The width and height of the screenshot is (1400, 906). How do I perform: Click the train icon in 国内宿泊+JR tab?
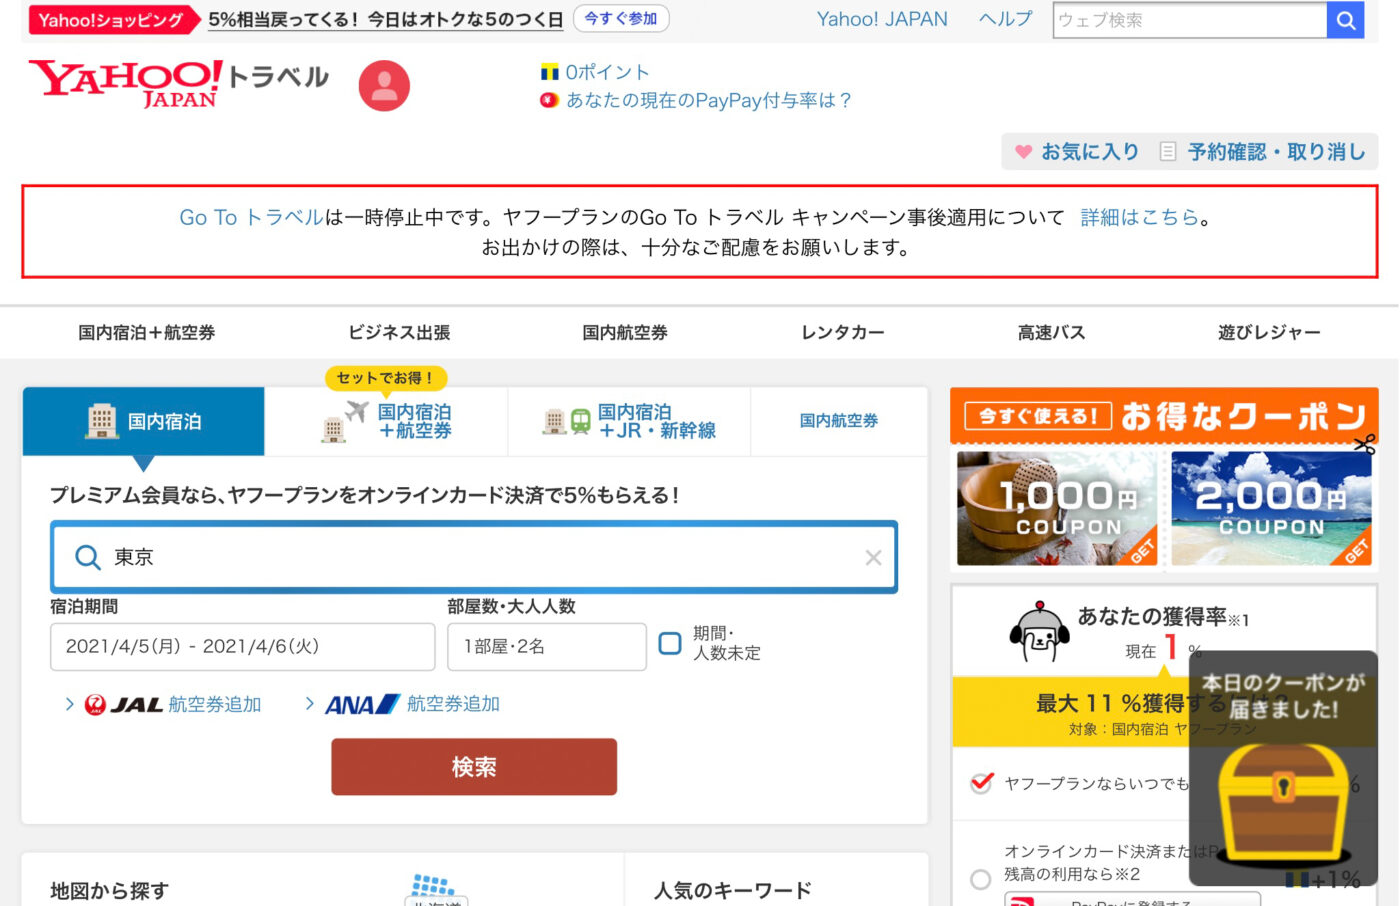tap(581, 421)
